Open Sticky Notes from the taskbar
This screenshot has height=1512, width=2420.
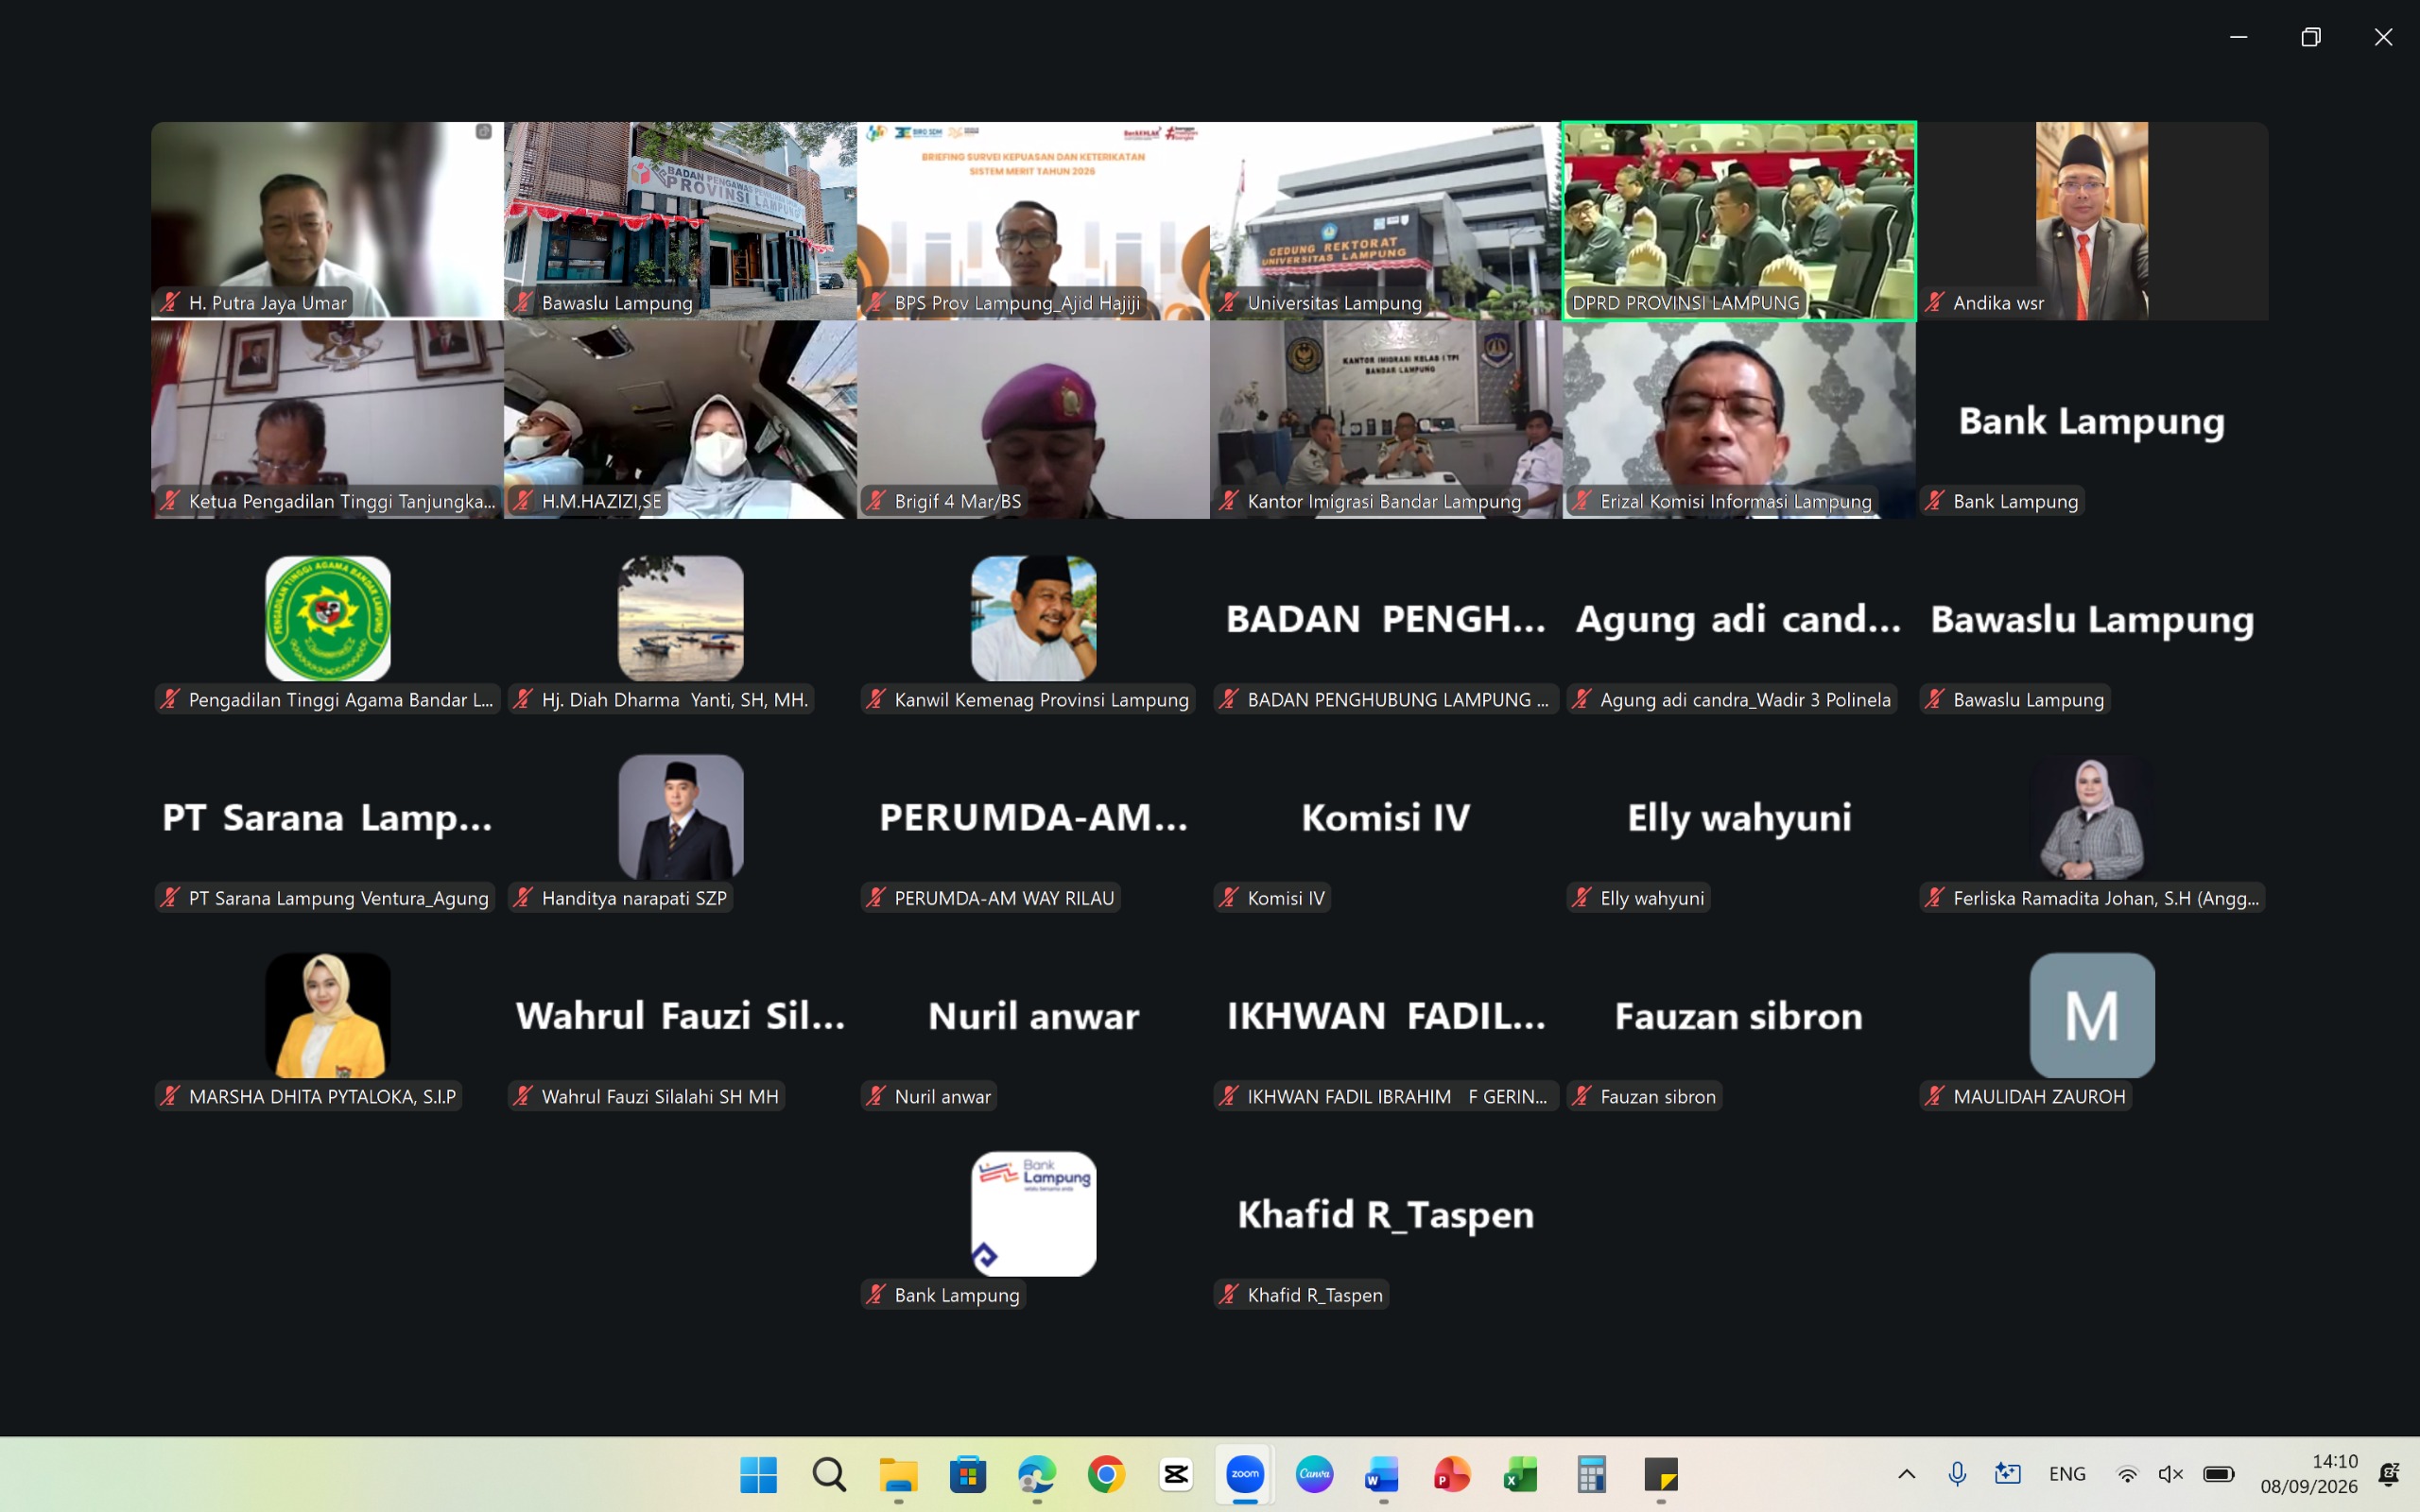1661,1474
